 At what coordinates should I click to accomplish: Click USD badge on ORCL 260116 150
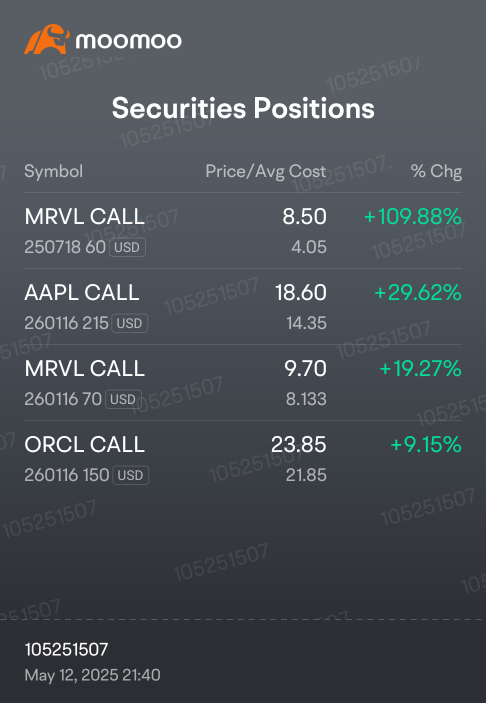pyautogui.click(x=130, y=475)
